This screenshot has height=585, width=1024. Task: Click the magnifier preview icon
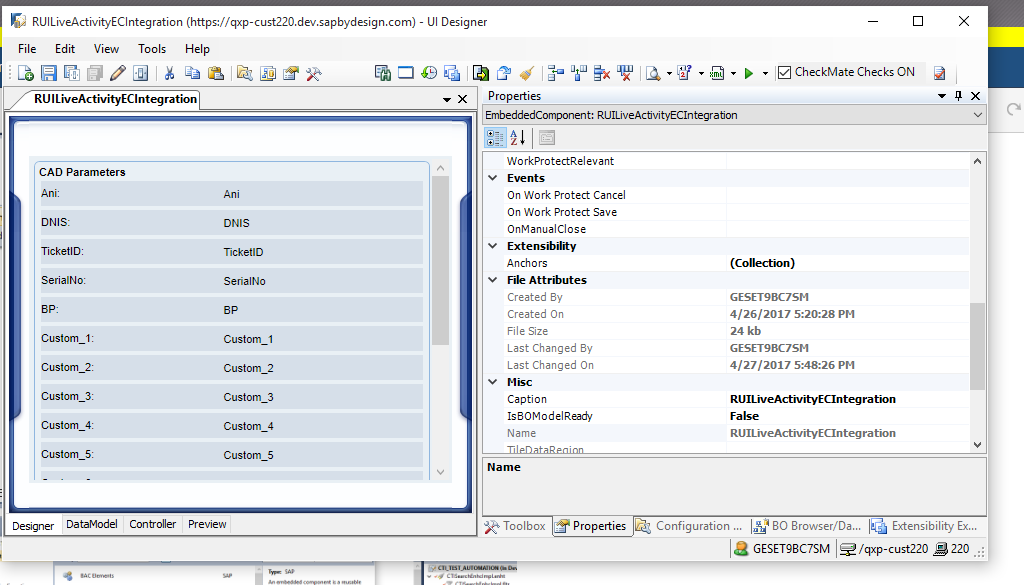(x=652, y=73)
